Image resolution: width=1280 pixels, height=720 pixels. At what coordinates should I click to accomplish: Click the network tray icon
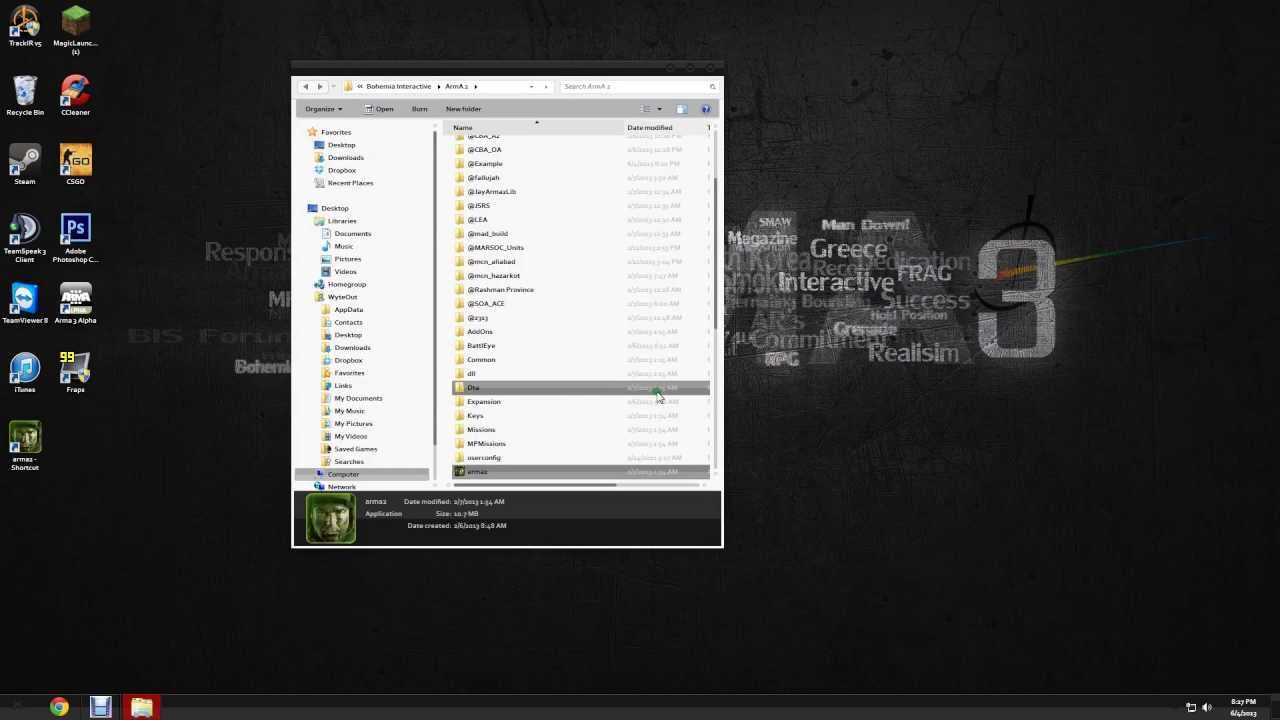1191,708
